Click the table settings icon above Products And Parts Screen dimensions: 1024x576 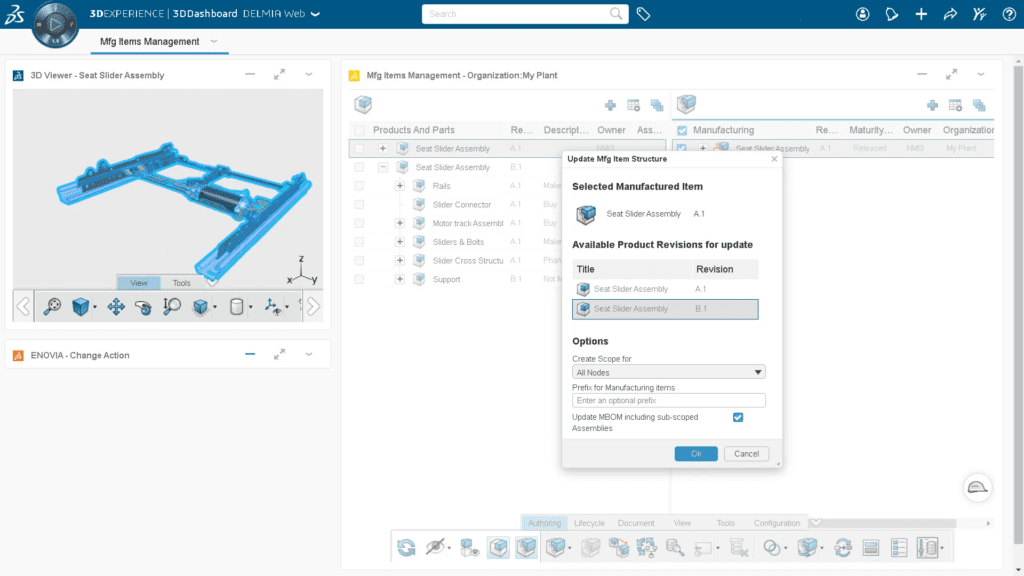coord(633,105)
